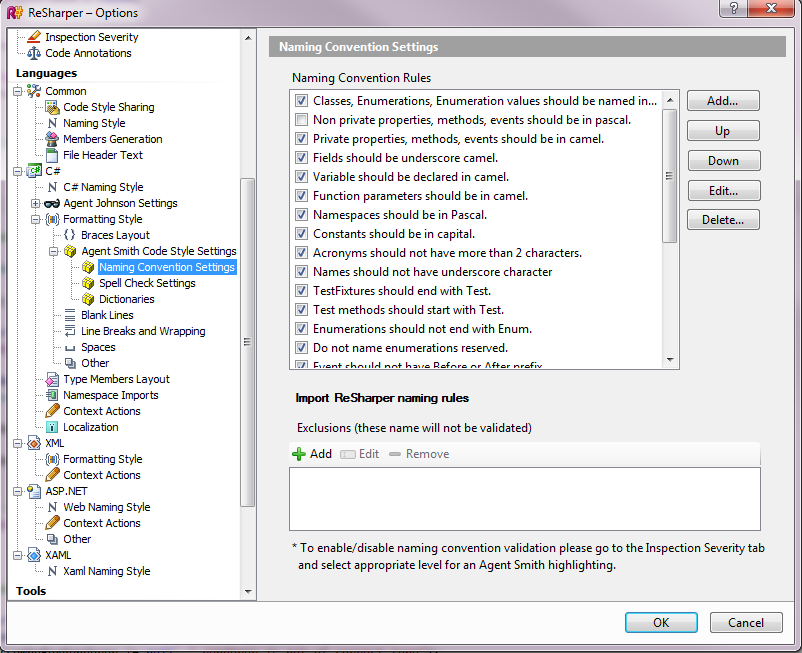Toggle Variable should be declared in camel
Screen dimensions: 802x653
point(301,177)
